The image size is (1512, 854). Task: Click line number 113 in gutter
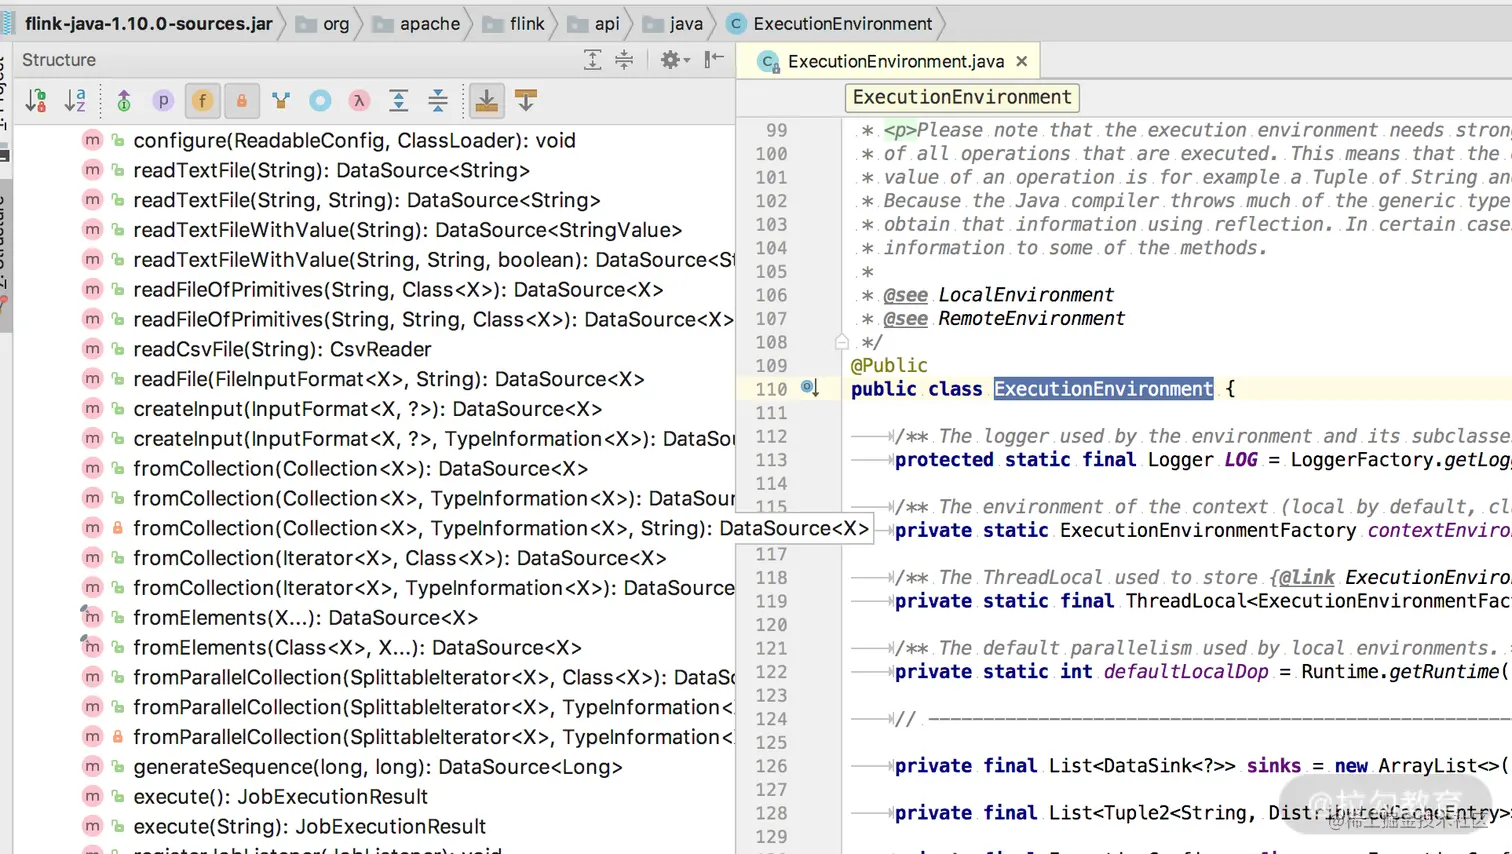(771, 460)
